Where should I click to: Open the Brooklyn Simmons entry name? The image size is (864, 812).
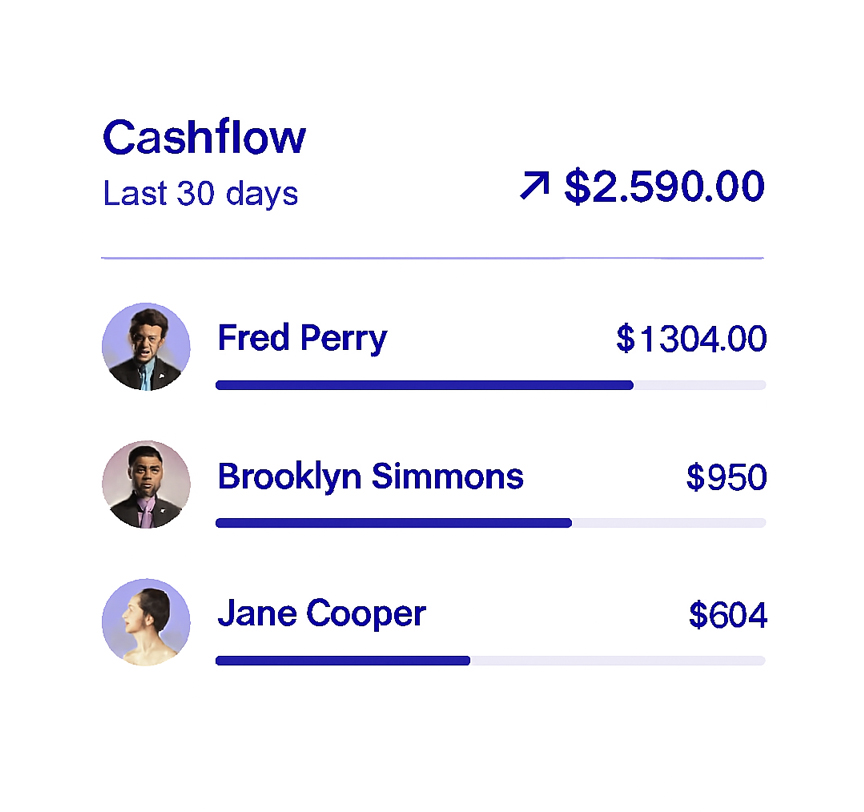point(370,476)
